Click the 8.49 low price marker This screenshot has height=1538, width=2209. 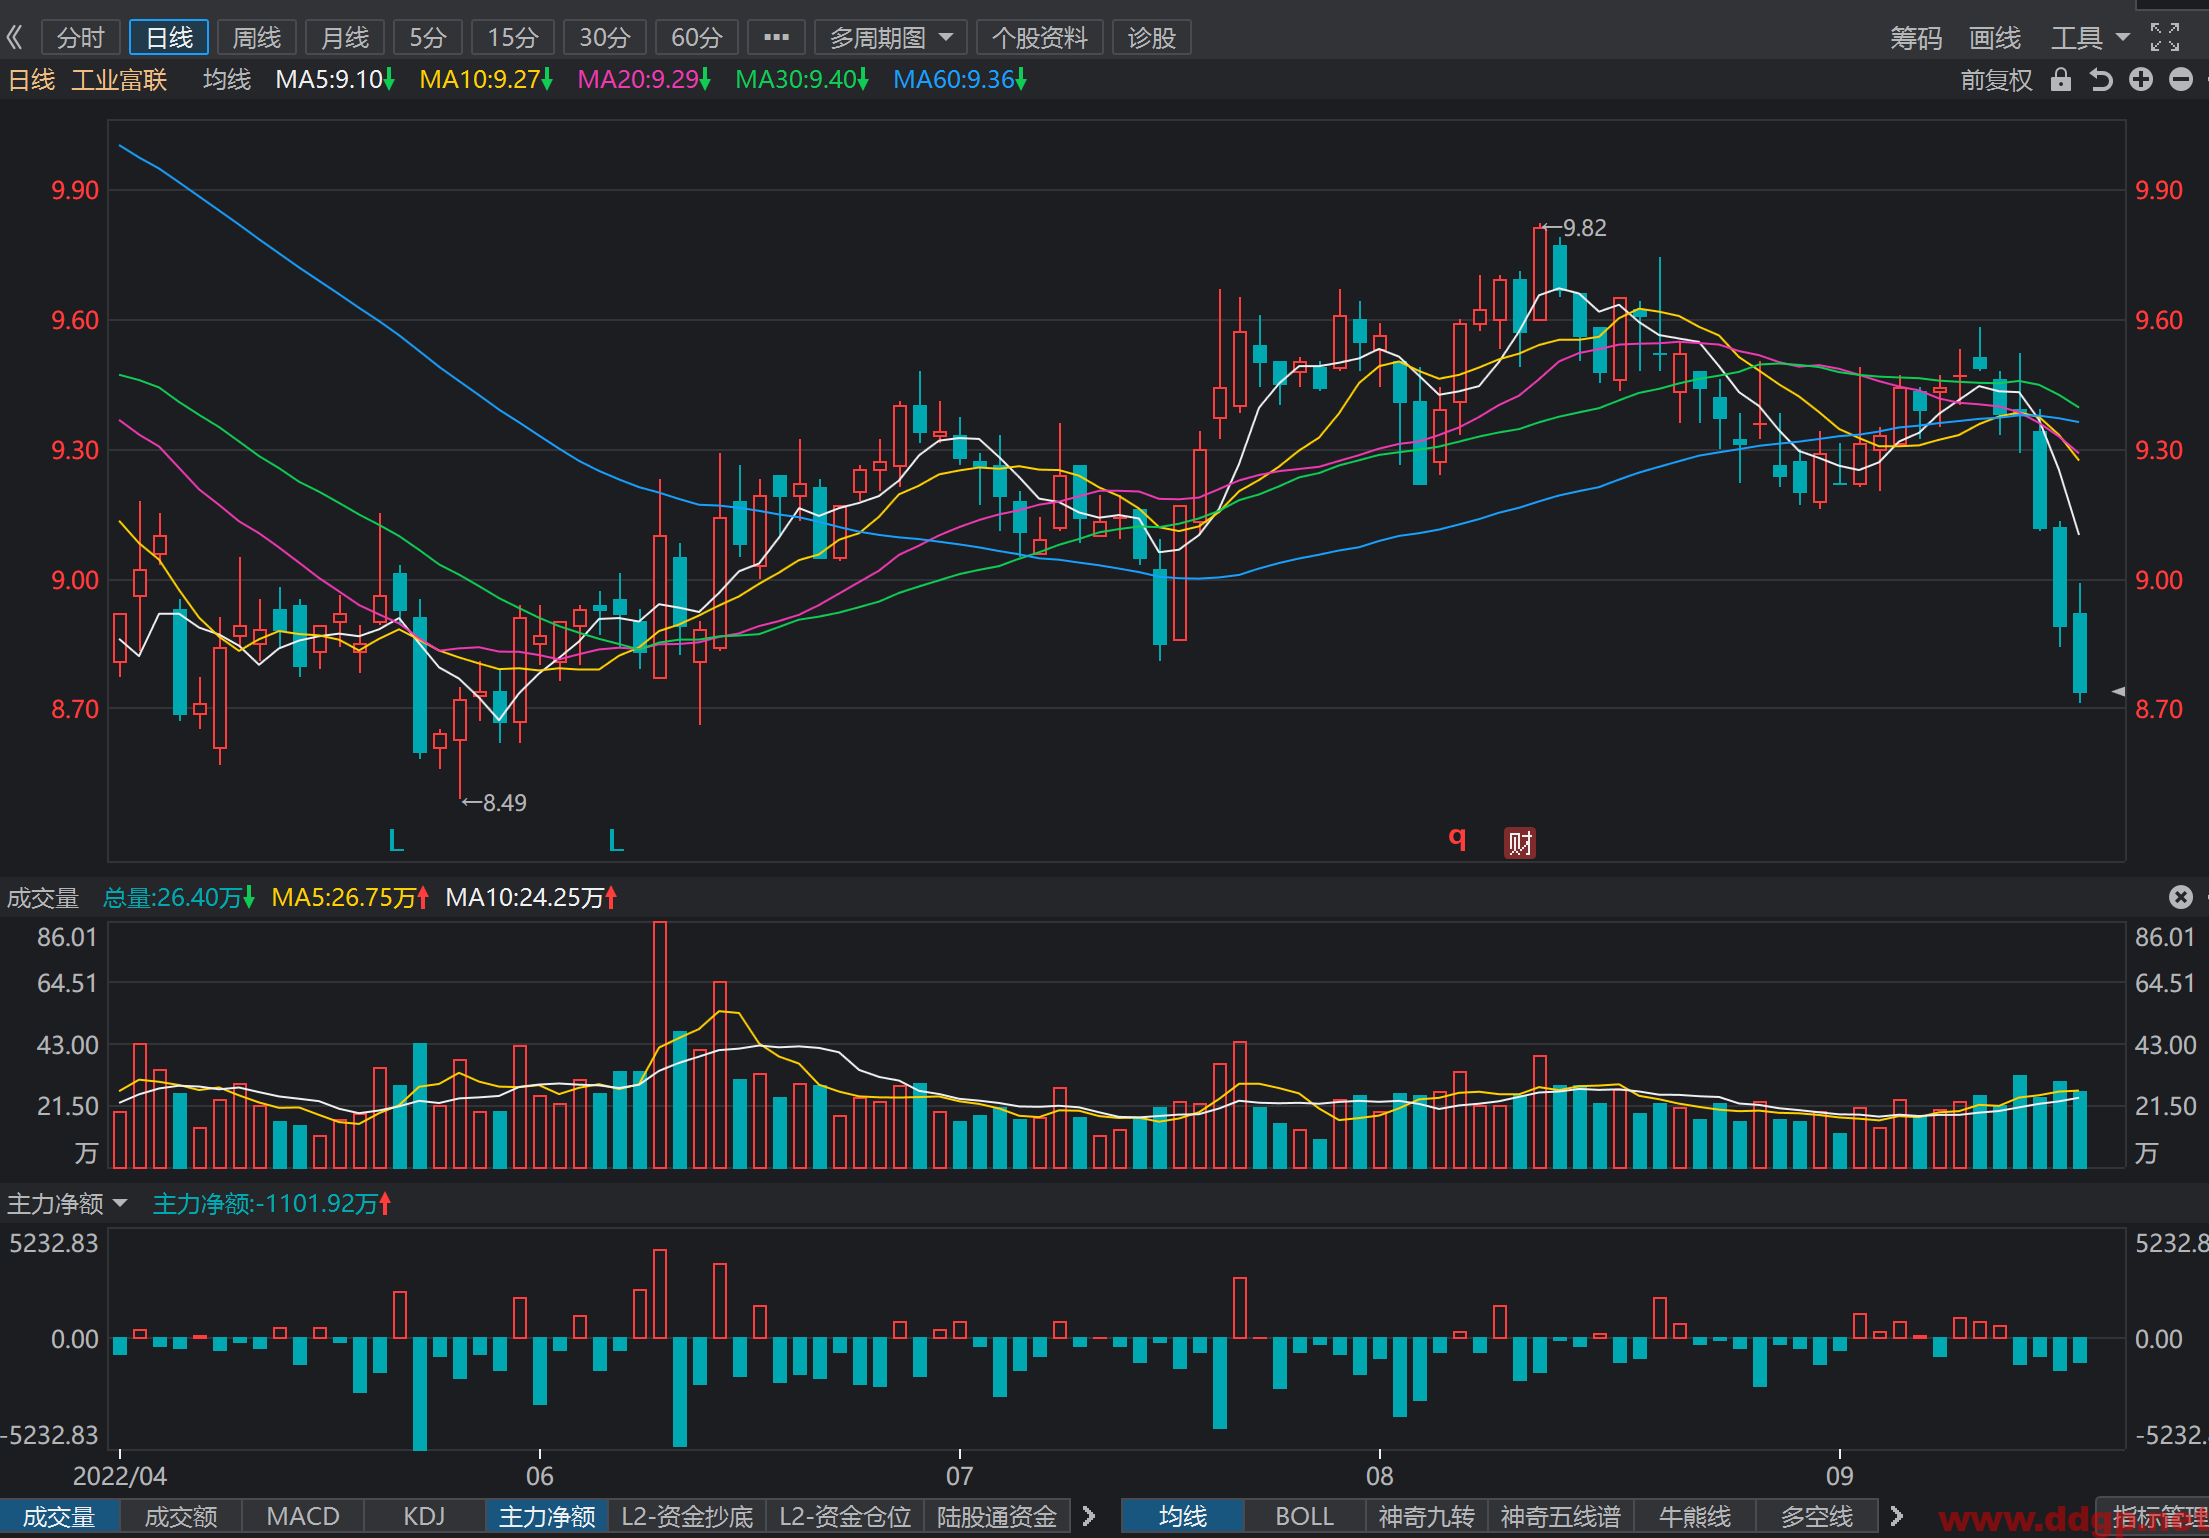click(494, 803)
